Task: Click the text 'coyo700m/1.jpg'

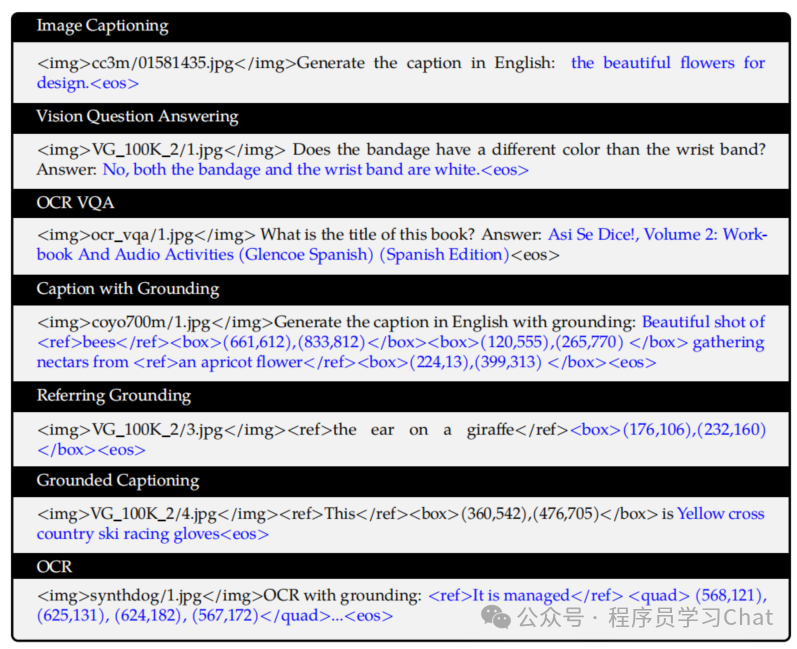Action: pyautogui.click(x=151, y=323)
